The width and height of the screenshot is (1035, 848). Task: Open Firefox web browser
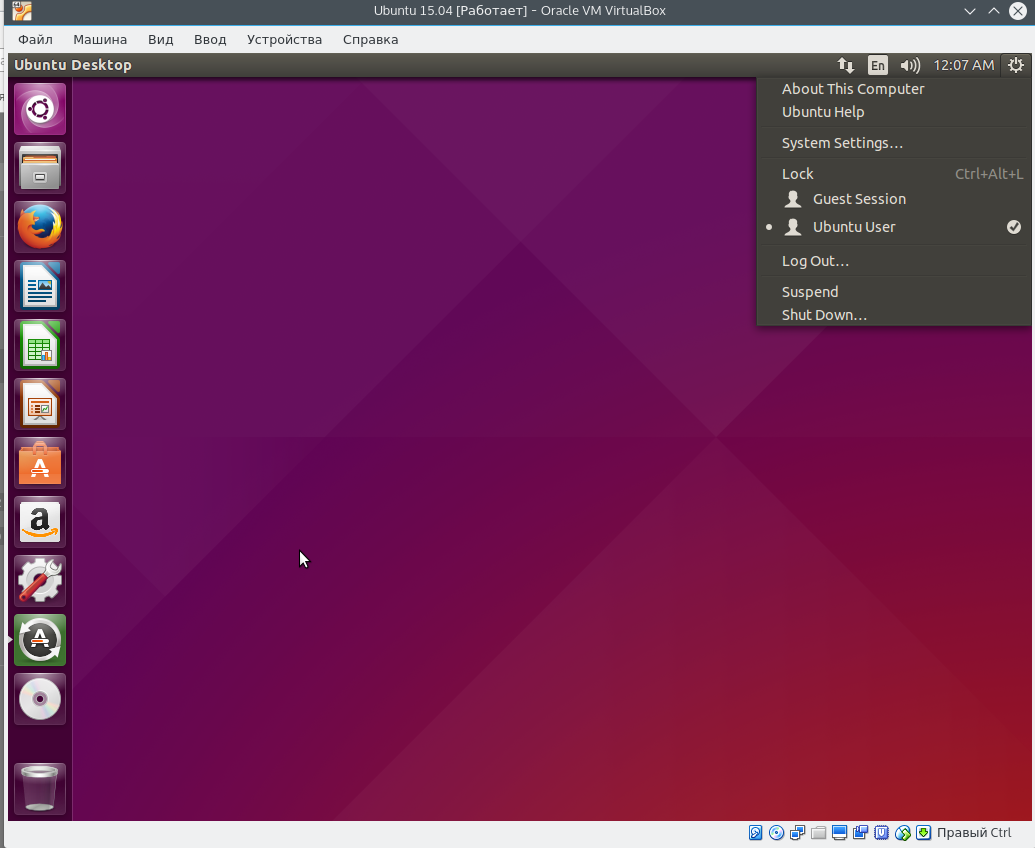[40, 227]
